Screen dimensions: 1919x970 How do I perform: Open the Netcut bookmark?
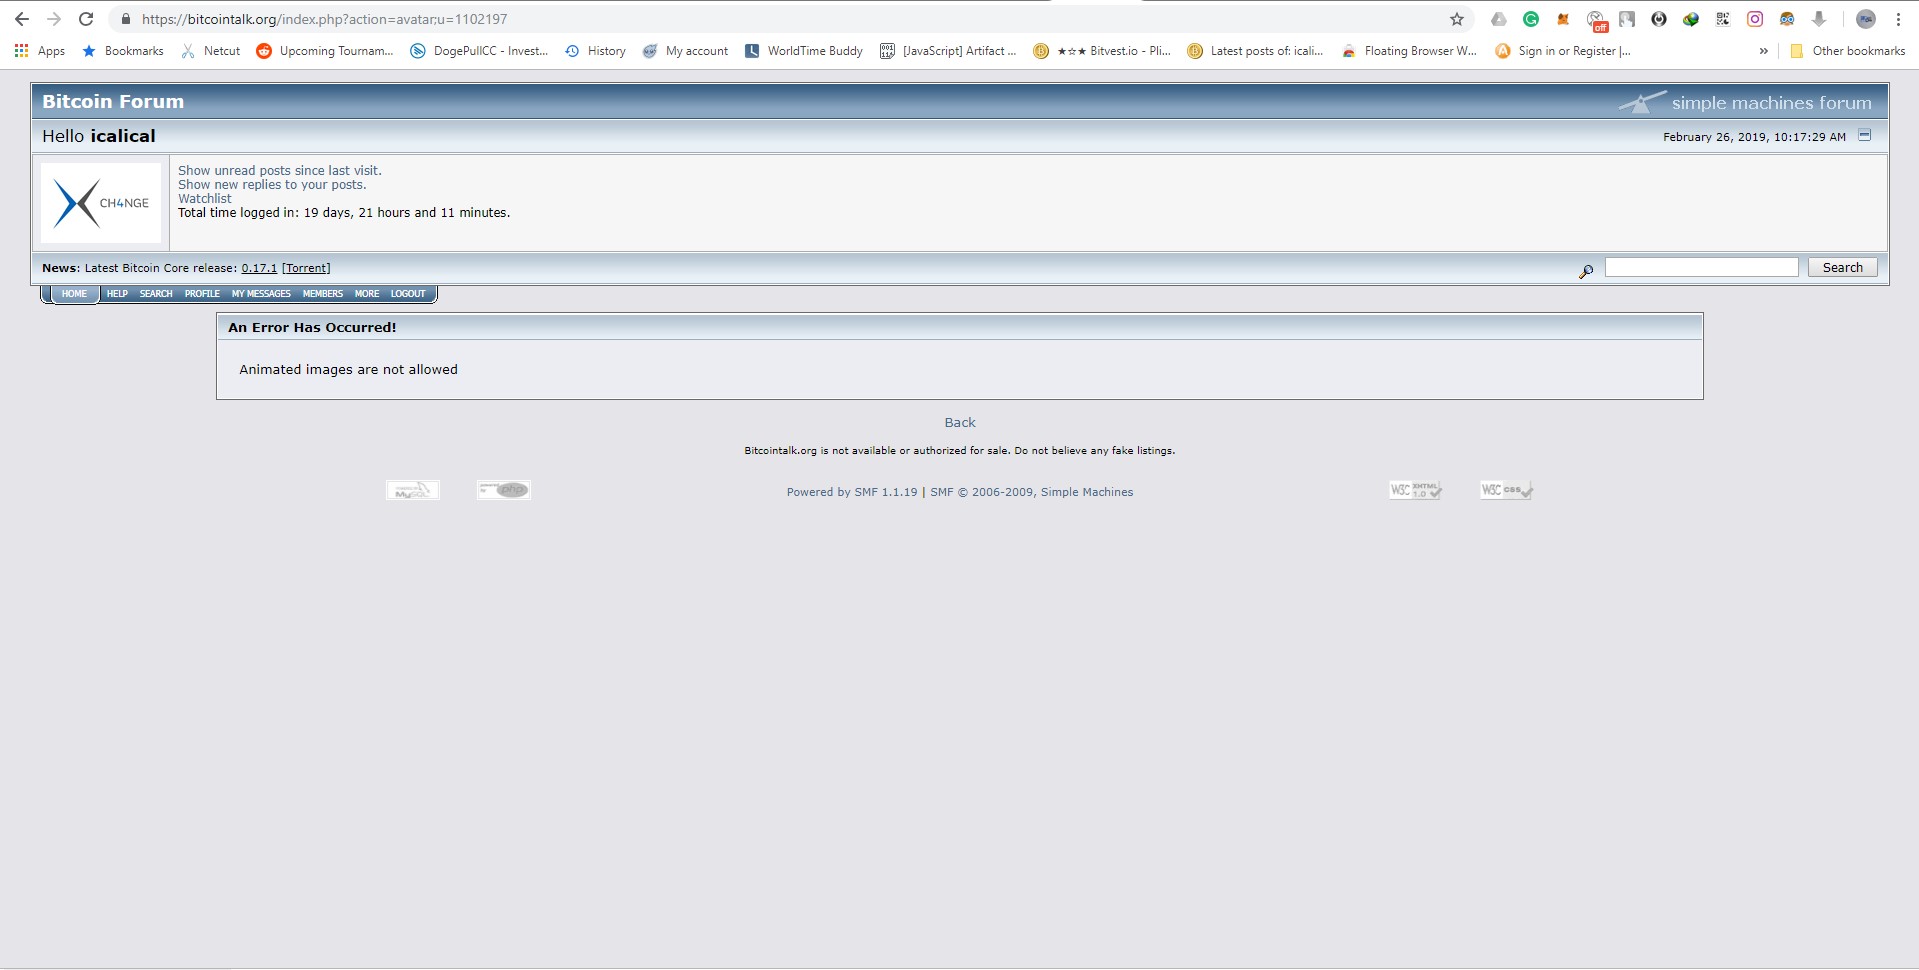tap(210, 51)
